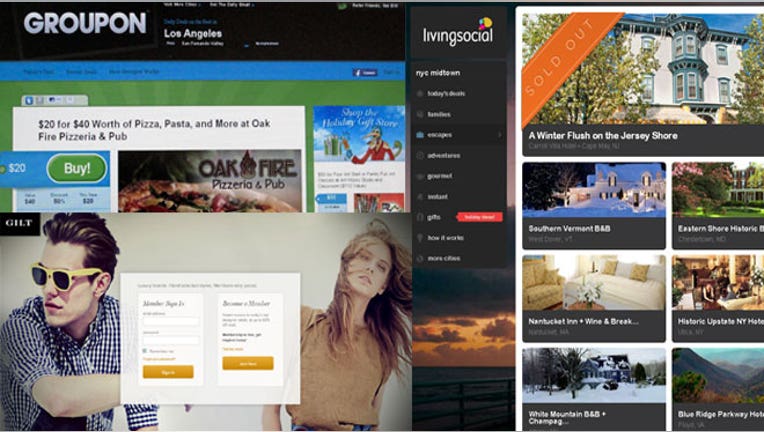Click the Oak Fire Pizzeria deal image
The height and width of the screenshot is (432, 764).
coord(210,181)
